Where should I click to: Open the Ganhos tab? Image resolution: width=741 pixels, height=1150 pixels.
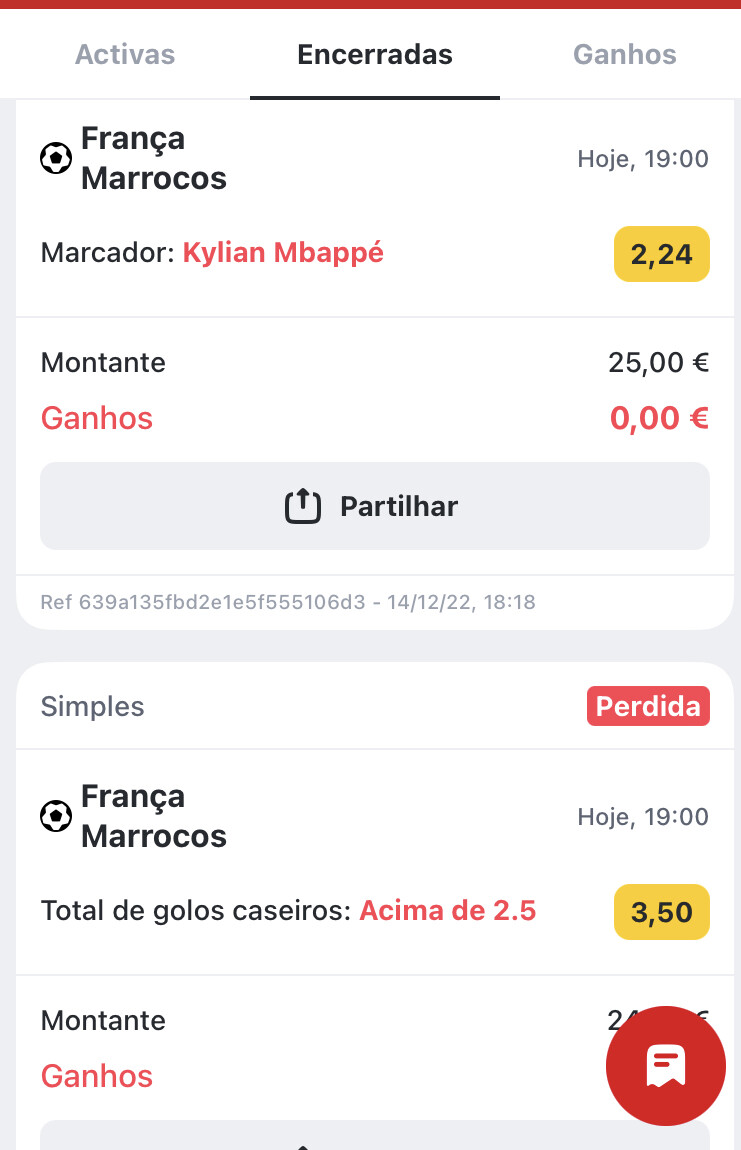(624, 54)
